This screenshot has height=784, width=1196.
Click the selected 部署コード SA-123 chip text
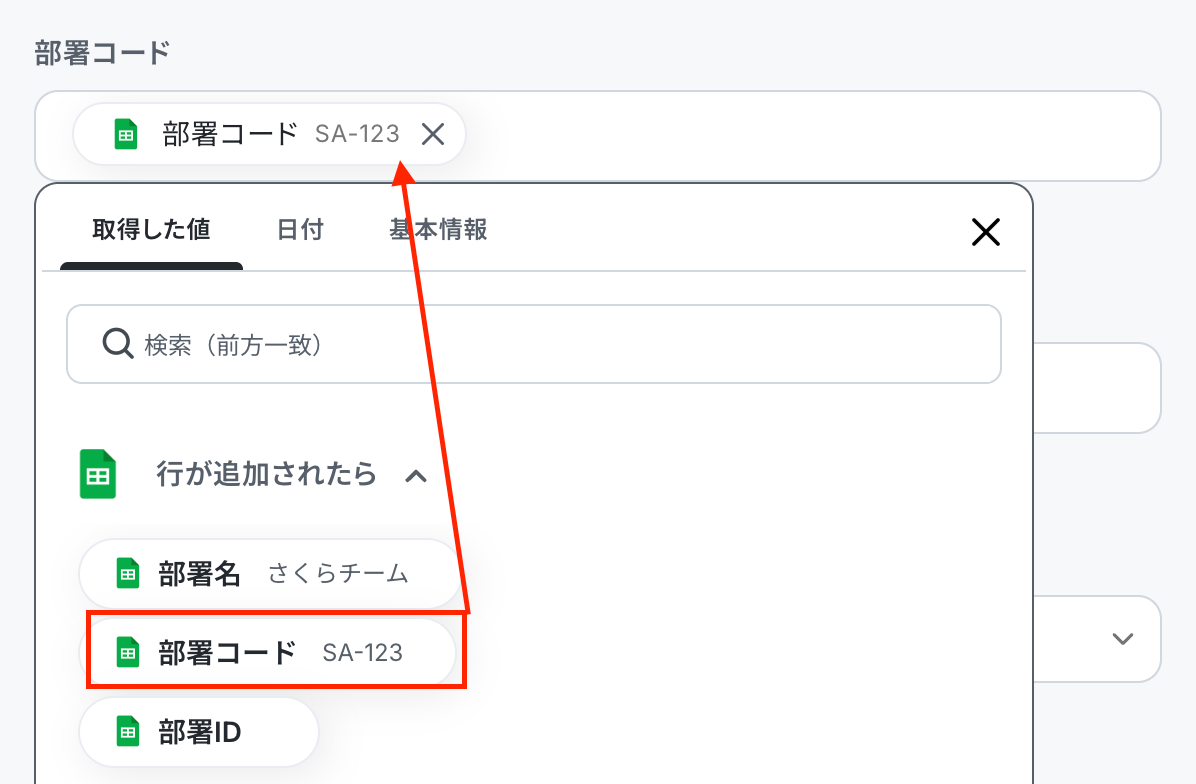click(x=280, y=134)
